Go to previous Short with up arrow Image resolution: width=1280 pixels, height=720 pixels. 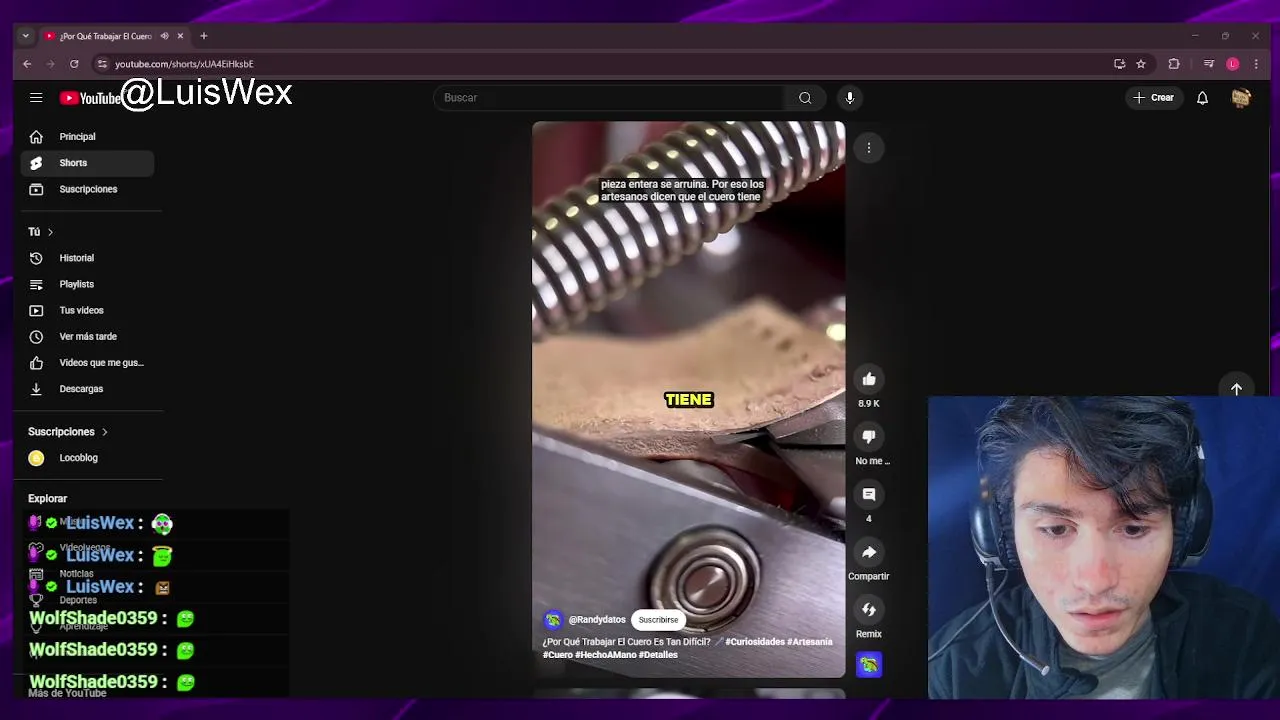coord(1236,390)
